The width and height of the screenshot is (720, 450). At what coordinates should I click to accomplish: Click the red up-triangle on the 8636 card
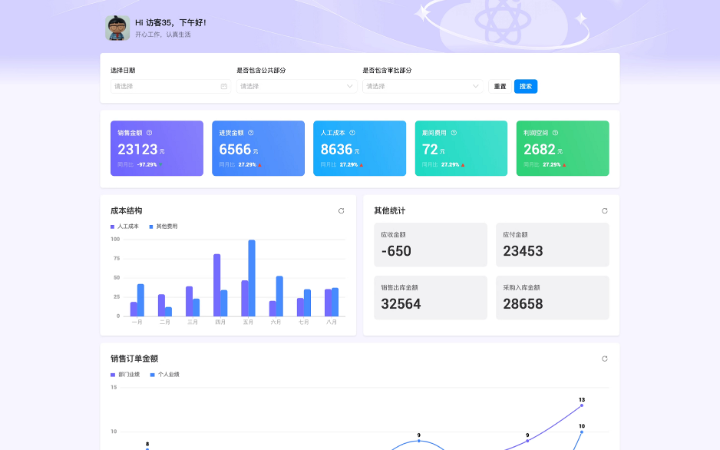point(361,165)
